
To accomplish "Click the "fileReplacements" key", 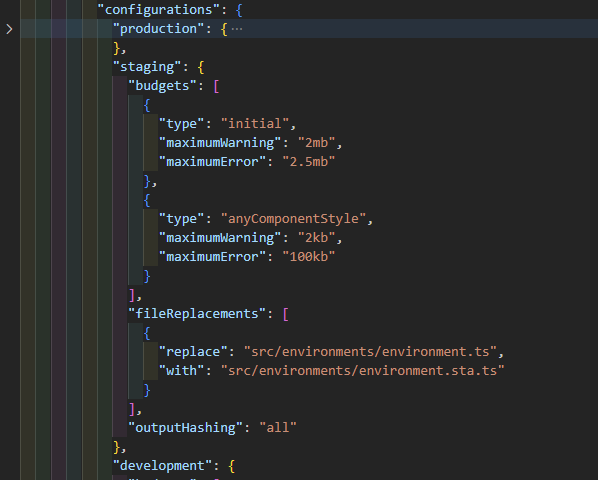I will (197, 314).
